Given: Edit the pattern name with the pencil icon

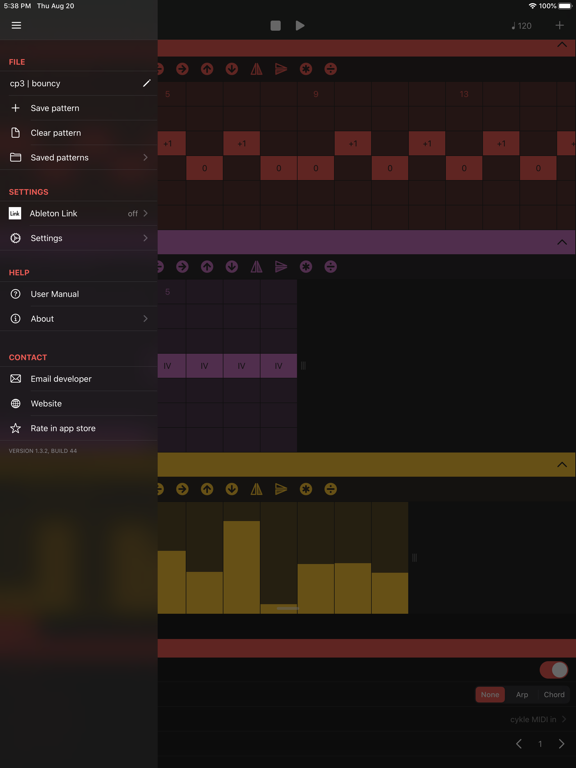Looking at the screenshot, I should [x=146, y=83].
